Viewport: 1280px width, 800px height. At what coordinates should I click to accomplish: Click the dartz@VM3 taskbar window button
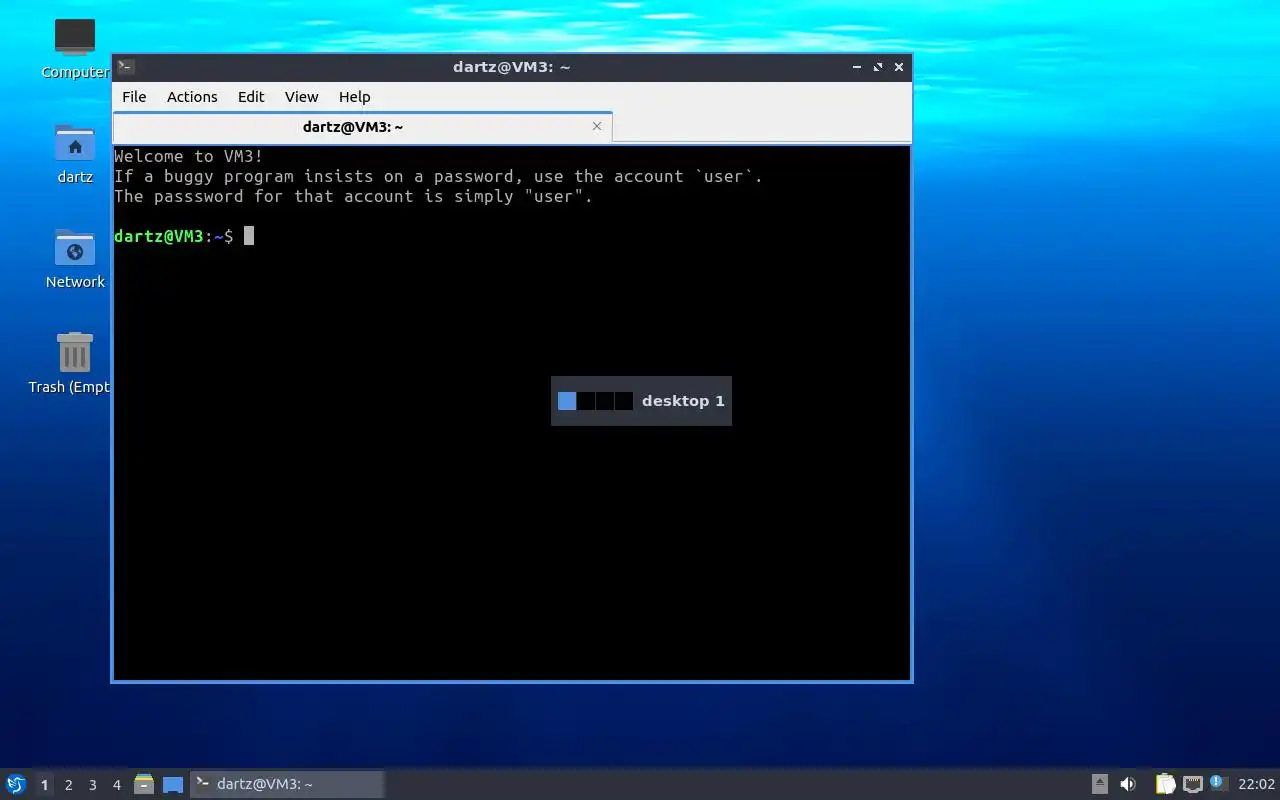pyautogui.click(x=287, y=784)
